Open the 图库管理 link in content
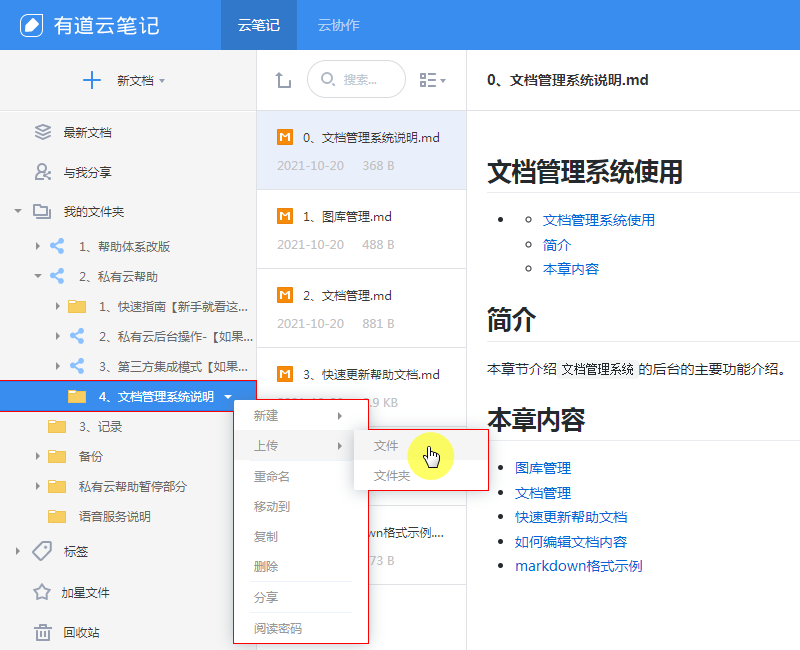 click(543, 468)
